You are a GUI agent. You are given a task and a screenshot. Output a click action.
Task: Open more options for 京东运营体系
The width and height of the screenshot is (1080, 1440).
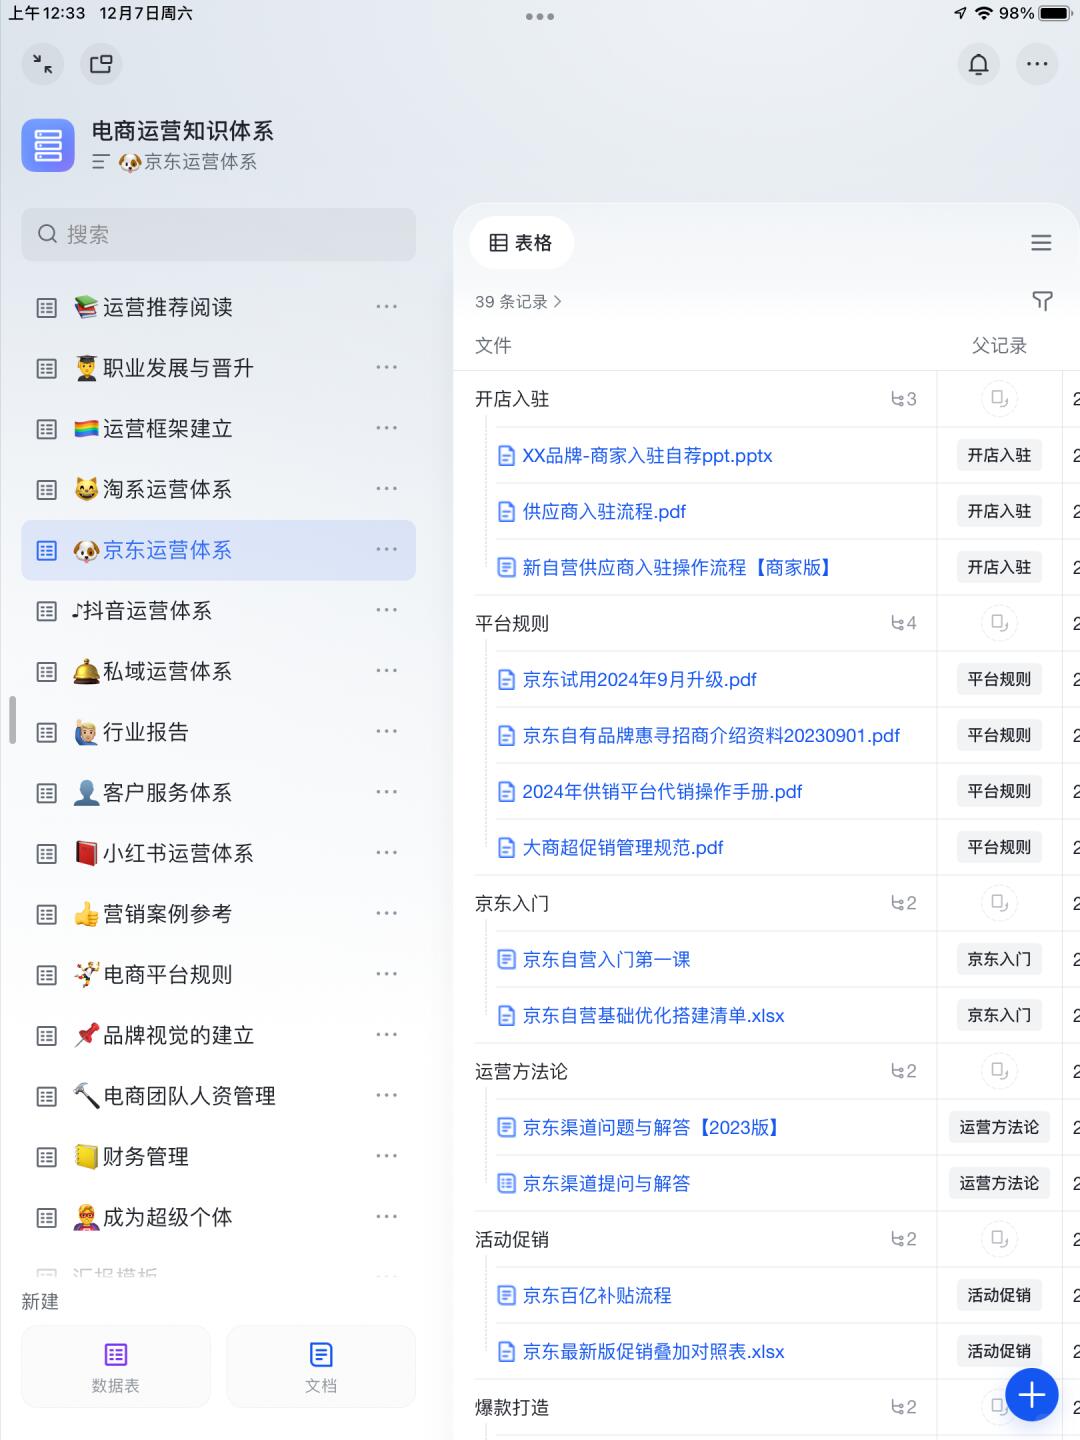387,550
